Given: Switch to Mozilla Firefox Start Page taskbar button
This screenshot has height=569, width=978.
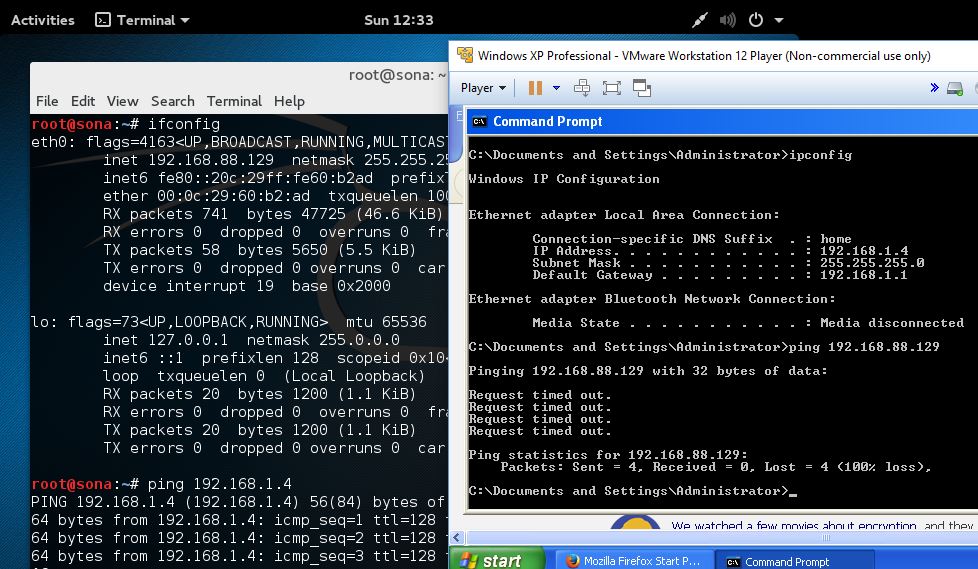Looking at the screenshot, I should coord(633,561).
